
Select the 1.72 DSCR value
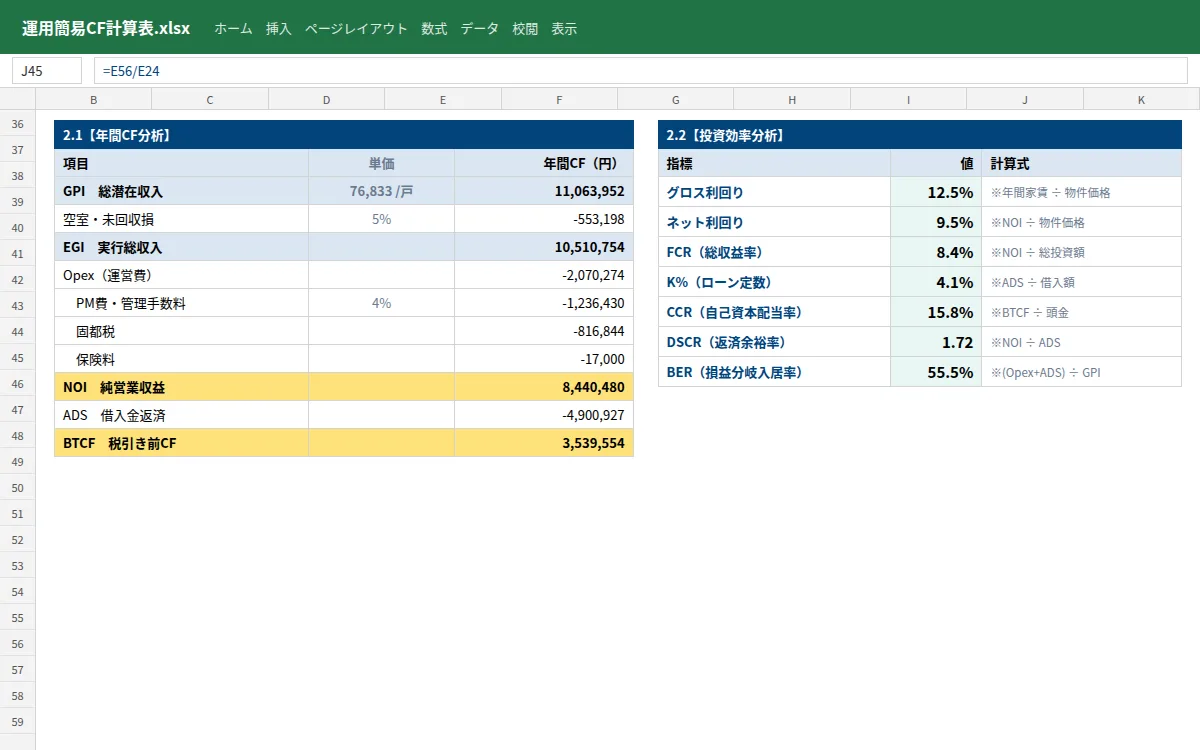point(936,342)
